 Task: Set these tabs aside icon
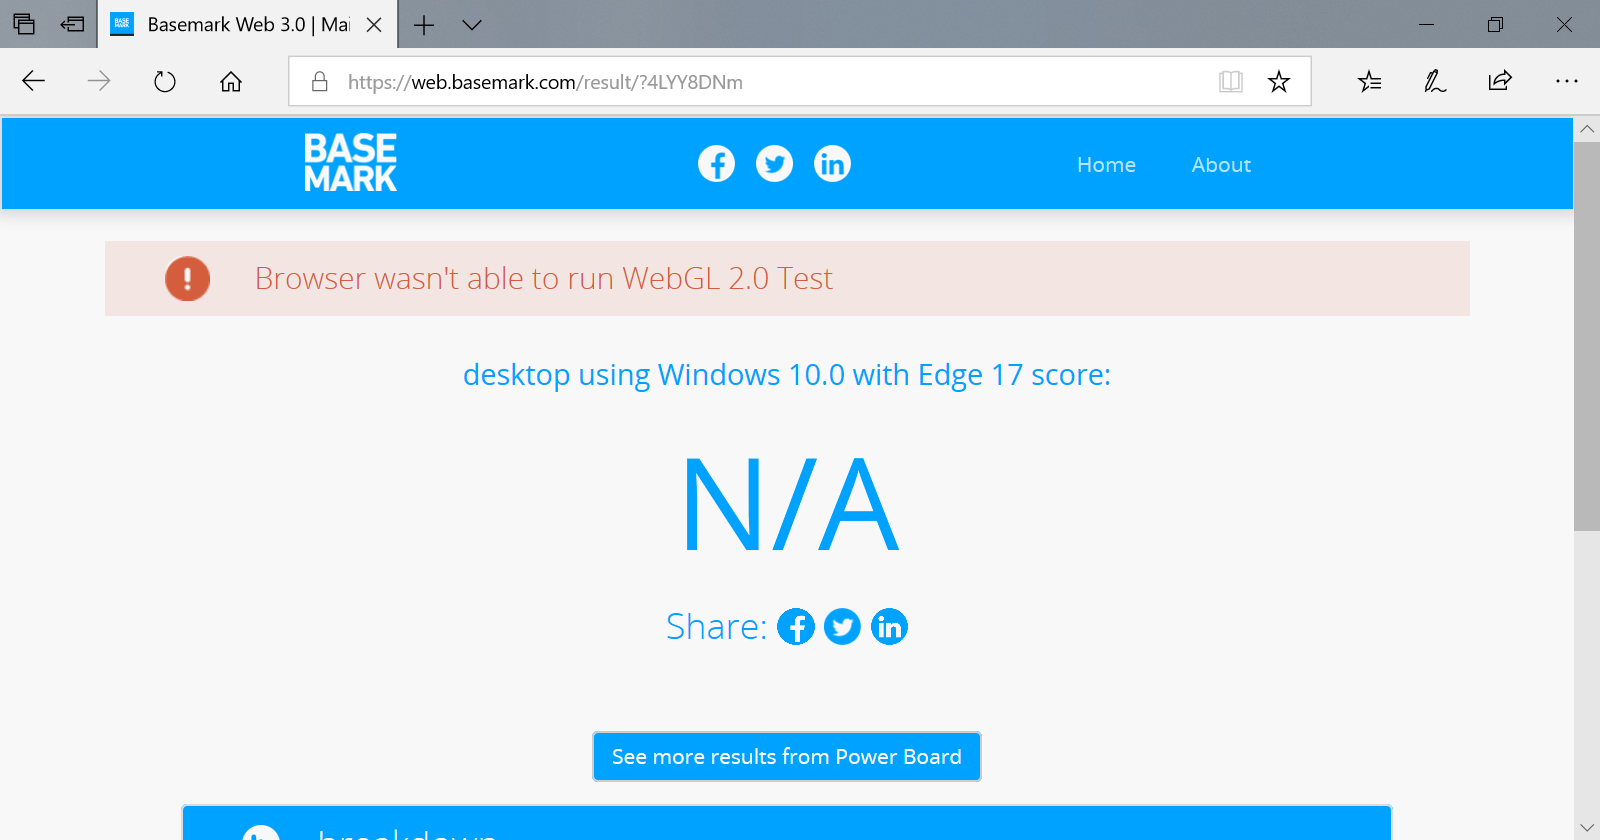coord(72,24)
